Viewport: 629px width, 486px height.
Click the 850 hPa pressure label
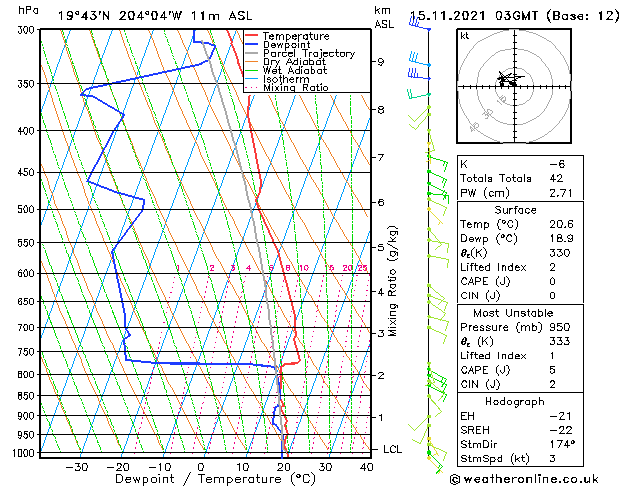click(28, 396)
